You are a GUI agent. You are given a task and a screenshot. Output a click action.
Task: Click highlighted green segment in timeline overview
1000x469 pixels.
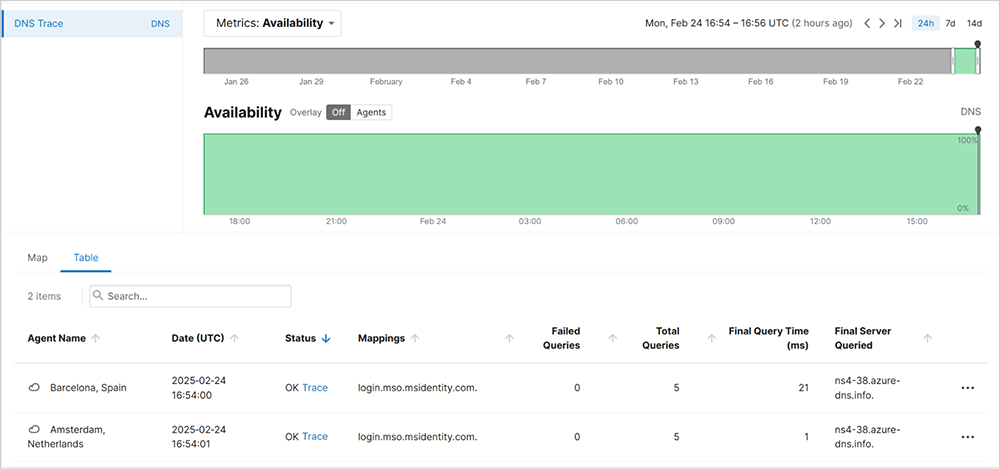(x=964, y=61)
